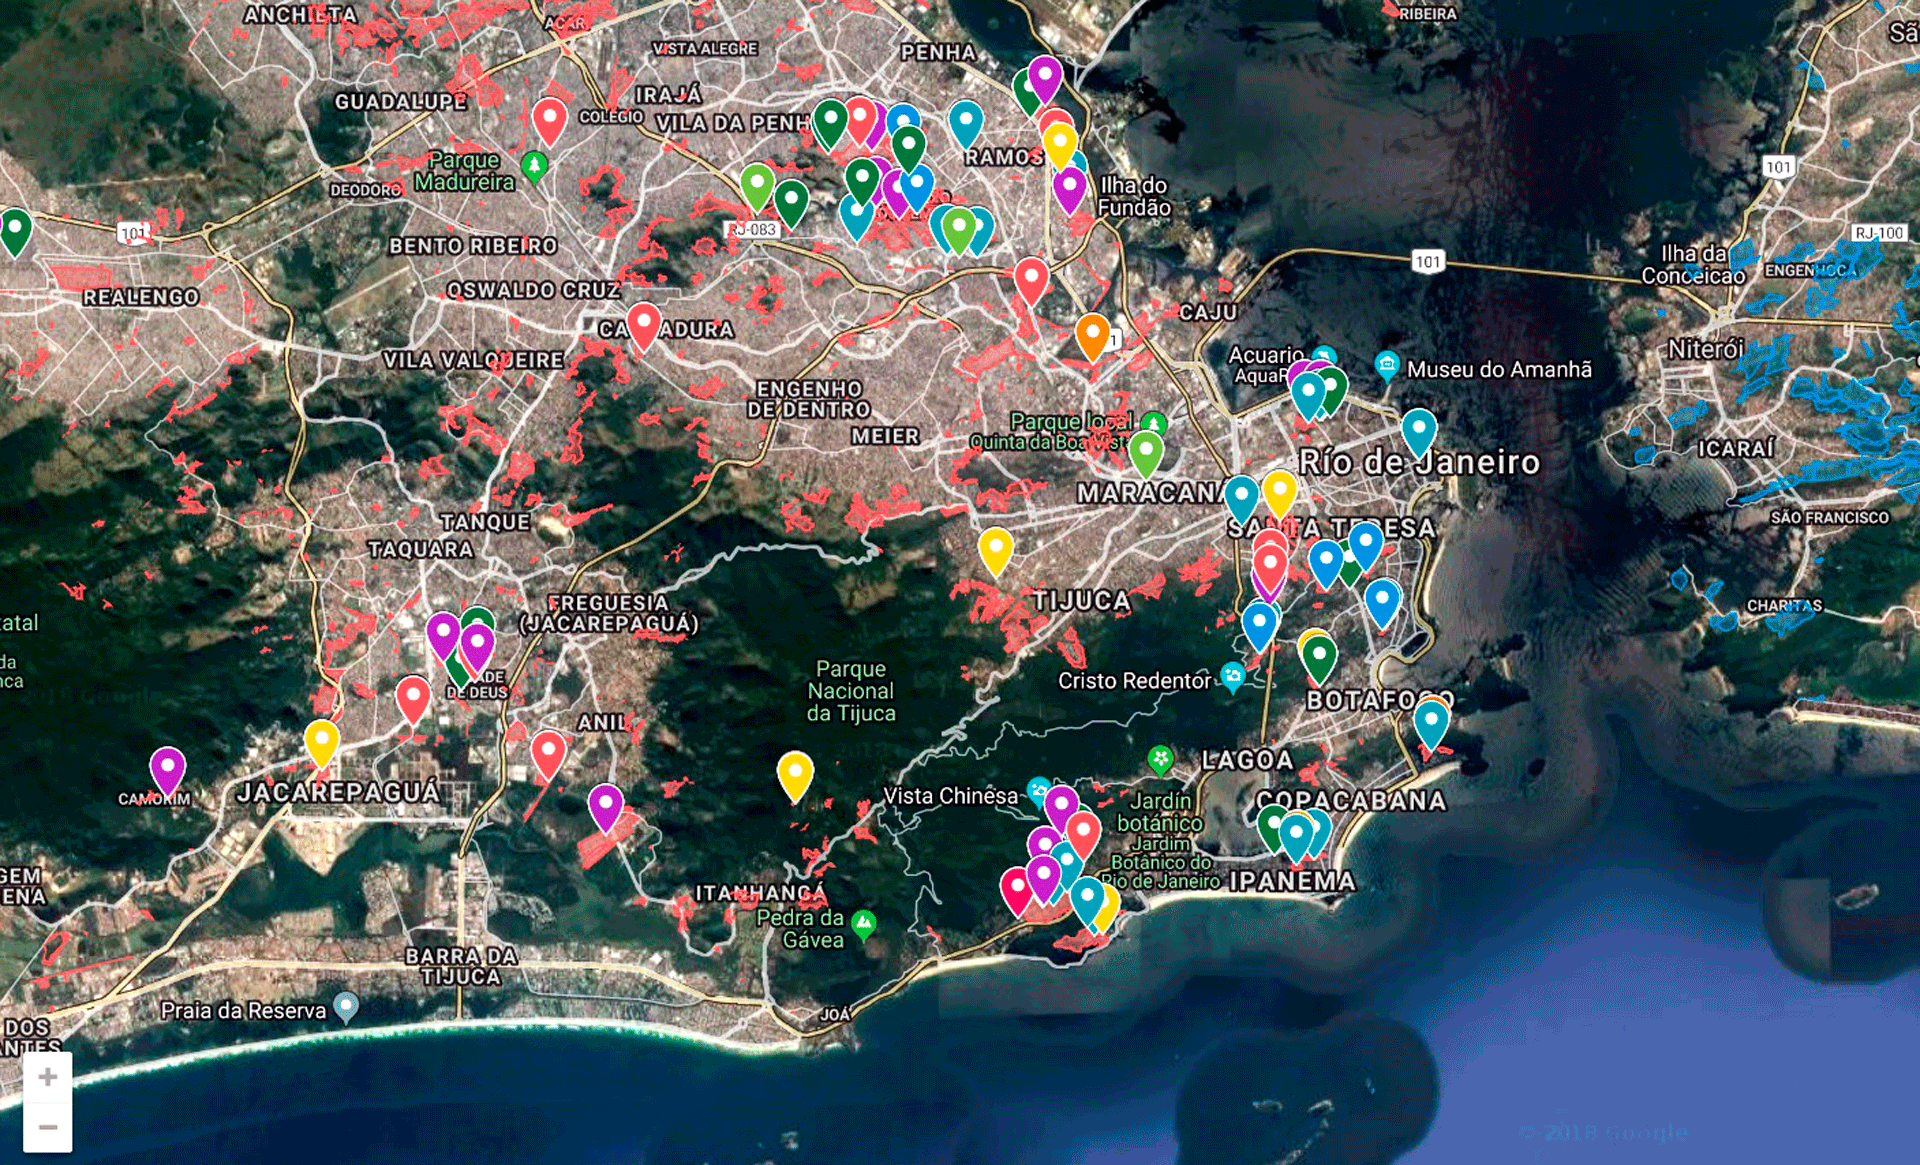Click the Pedra da Gávea park icon
The width and height of the screenshot is (1920, 1165).
864,922
